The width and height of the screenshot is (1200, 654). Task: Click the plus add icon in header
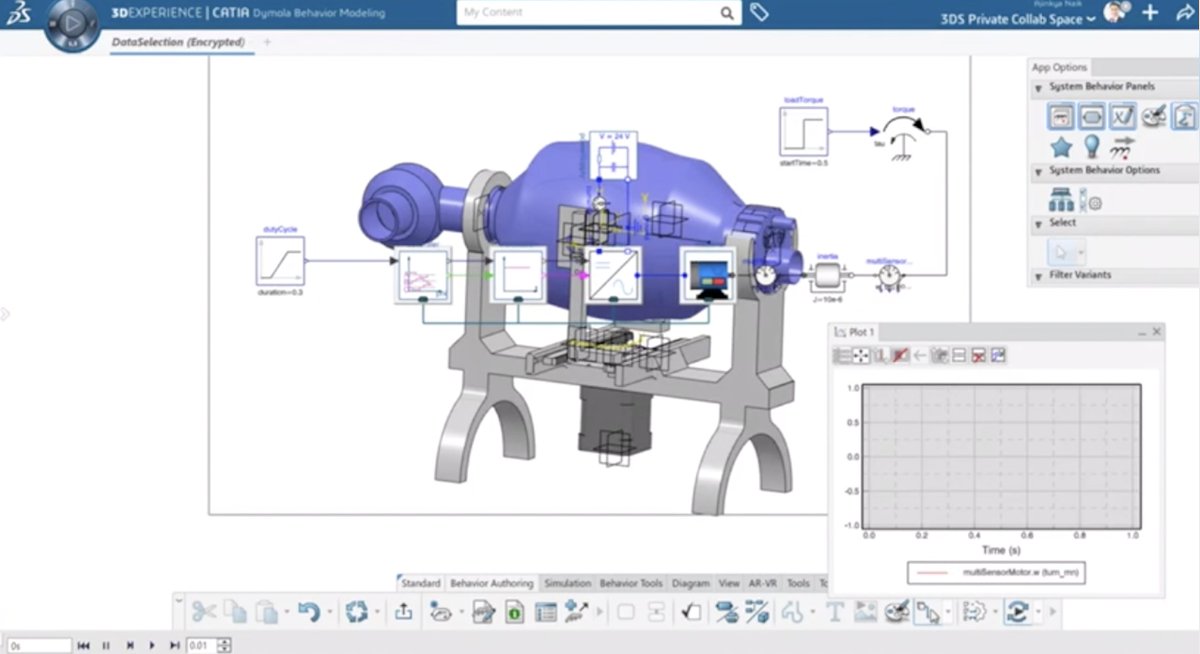coord(1150,13)
